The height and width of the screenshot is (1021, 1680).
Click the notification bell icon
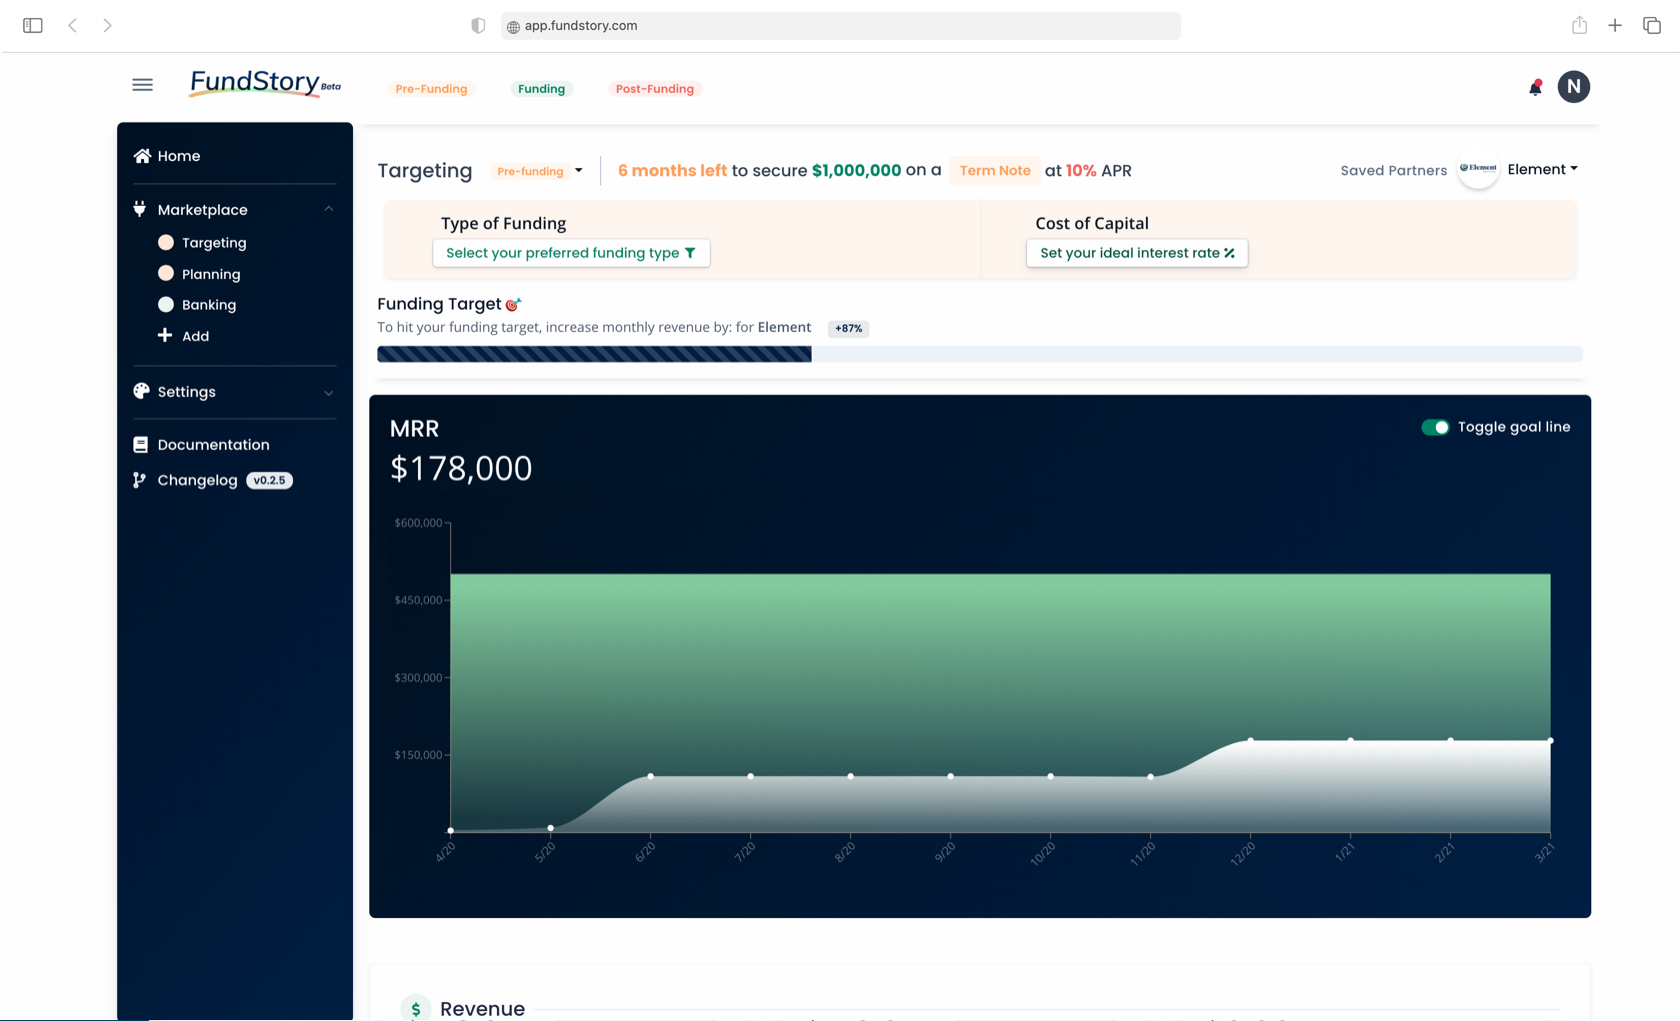pos(1535,88)
